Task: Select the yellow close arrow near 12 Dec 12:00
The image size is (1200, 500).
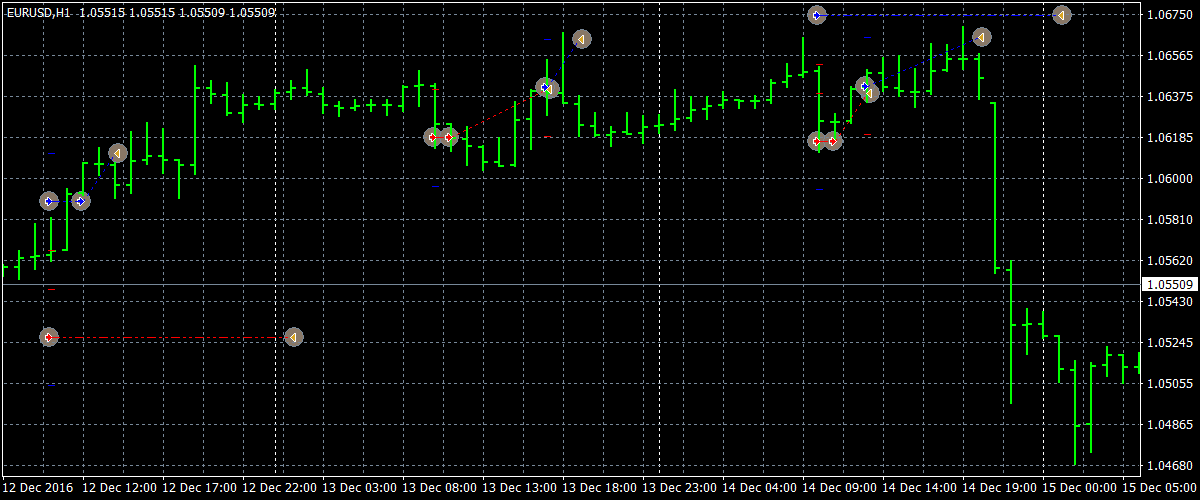Action: (118, 153)
